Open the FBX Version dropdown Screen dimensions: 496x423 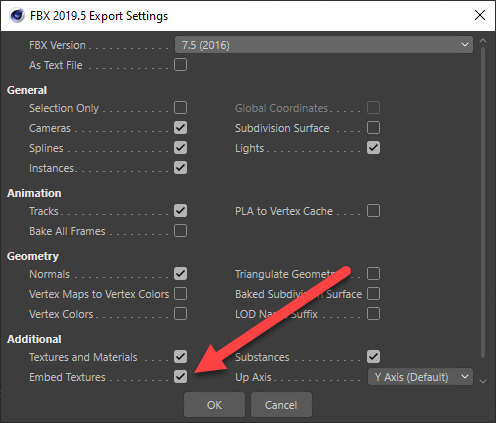(x=324, y=45)
